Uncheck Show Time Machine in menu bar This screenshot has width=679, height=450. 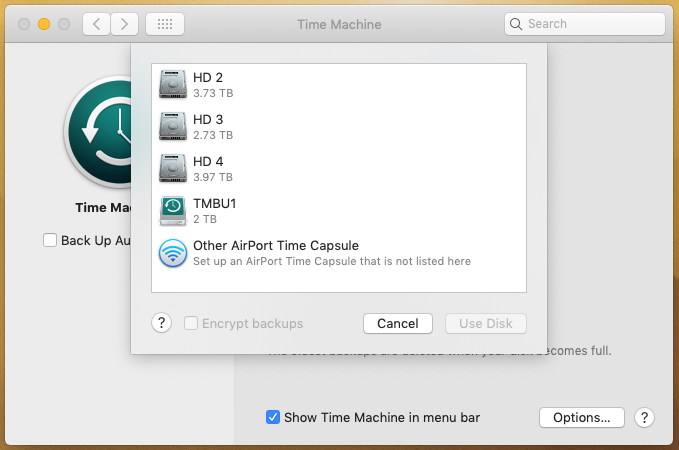coord(272,417)
